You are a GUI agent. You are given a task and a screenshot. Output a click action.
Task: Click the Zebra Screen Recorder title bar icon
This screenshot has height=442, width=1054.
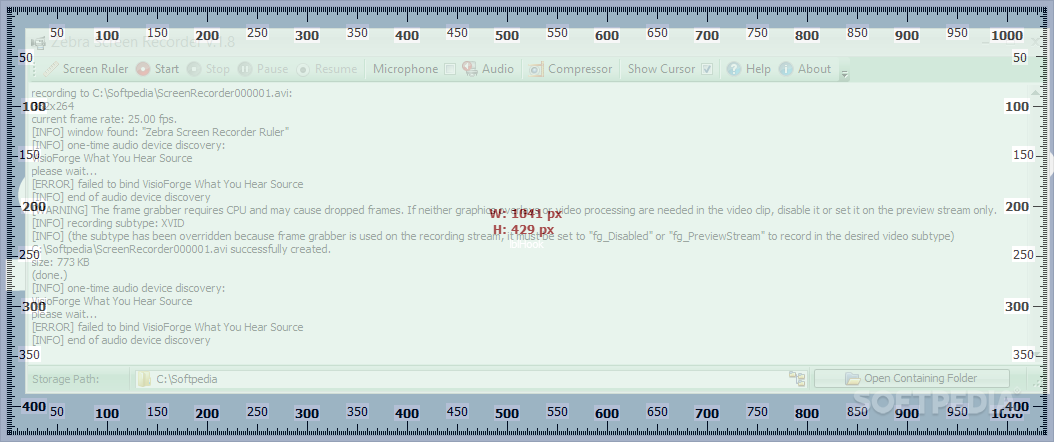pos(39,42)
